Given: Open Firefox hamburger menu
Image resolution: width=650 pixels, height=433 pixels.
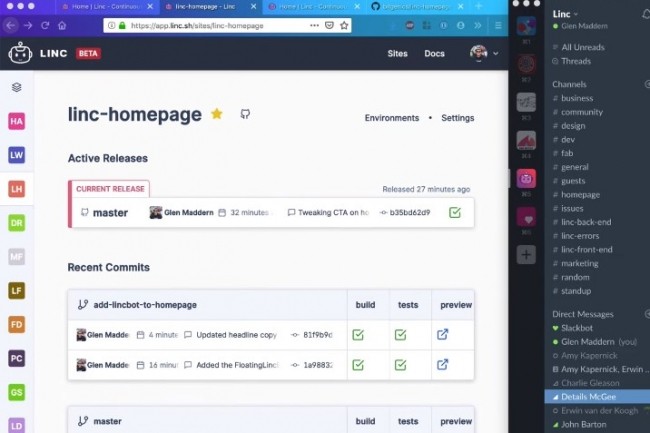Looking at the screenshot, I should pos(498,26).
